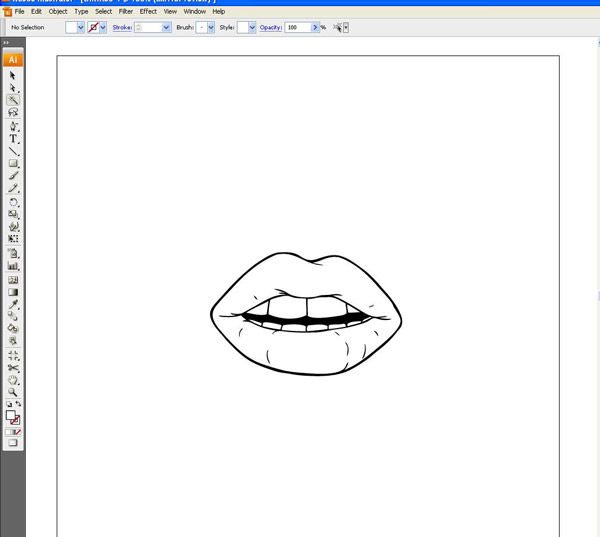Reset to default fill and stroke
This screenshot has height=537, width=600.
click(9, 404)
